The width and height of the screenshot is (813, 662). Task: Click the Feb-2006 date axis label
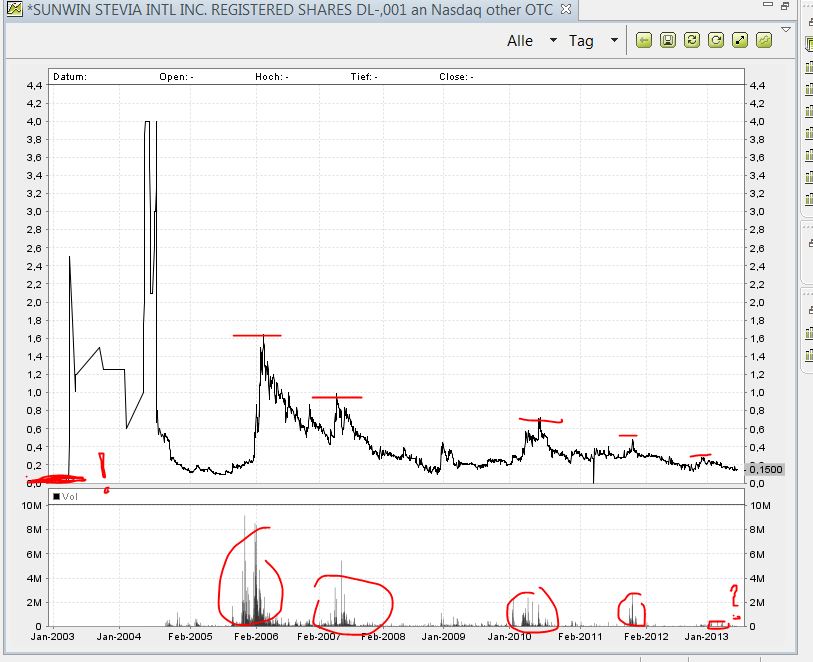coord(256,637)
